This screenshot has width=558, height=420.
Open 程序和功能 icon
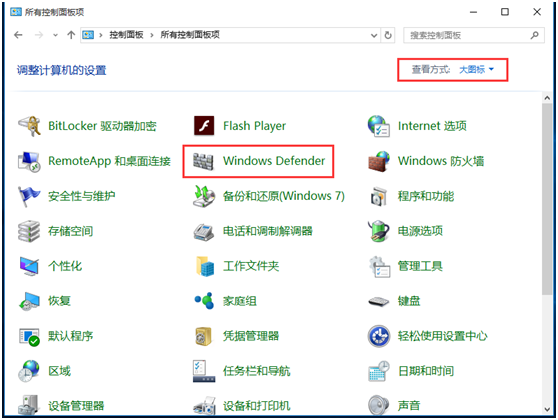(x=379, y=196)
